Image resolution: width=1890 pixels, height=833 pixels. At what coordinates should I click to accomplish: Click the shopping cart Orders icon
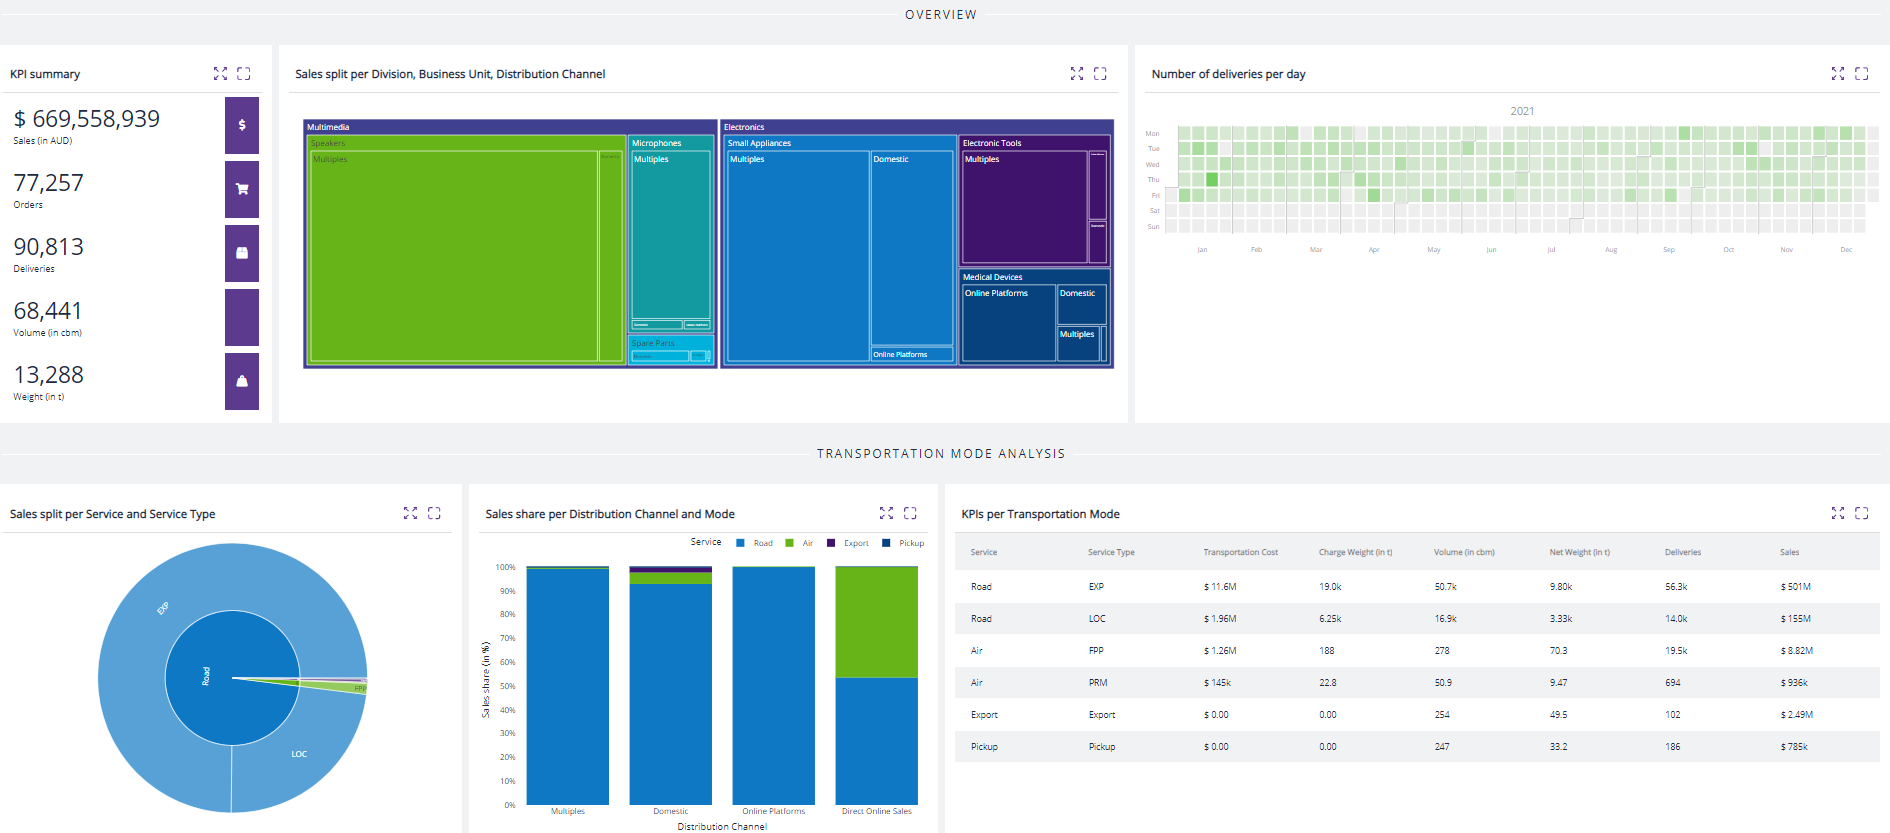pyautogui.click(x=241, y=189)
